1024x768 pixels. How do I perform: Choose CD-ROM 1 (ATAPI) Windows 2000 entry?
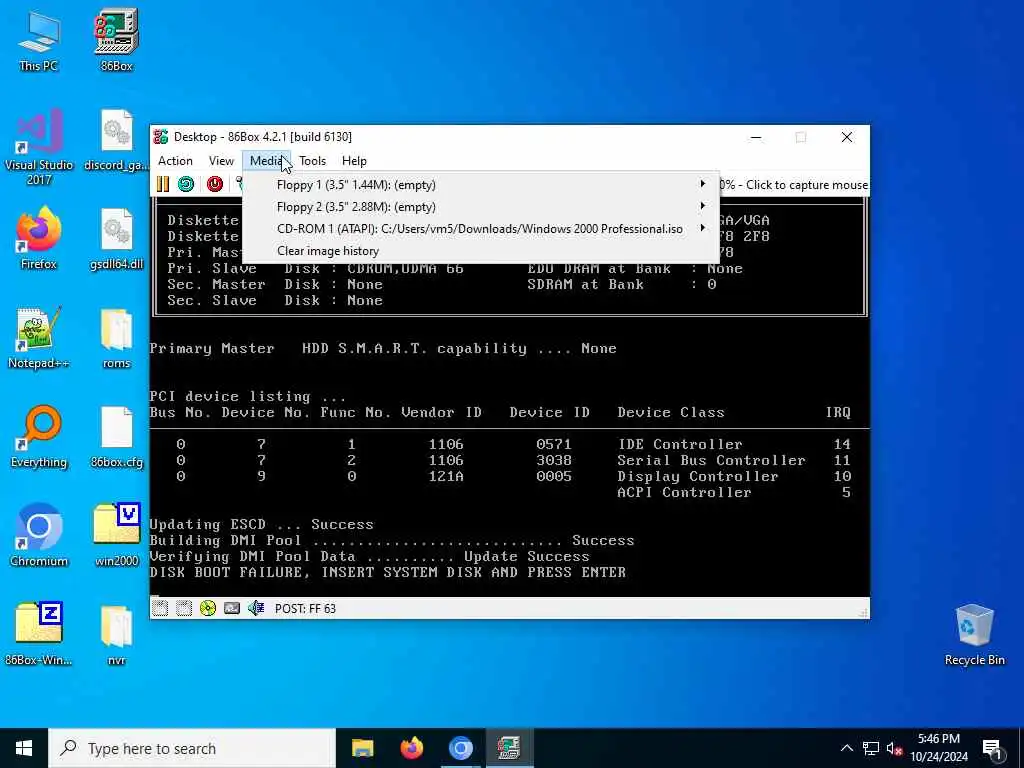point(481,229)
